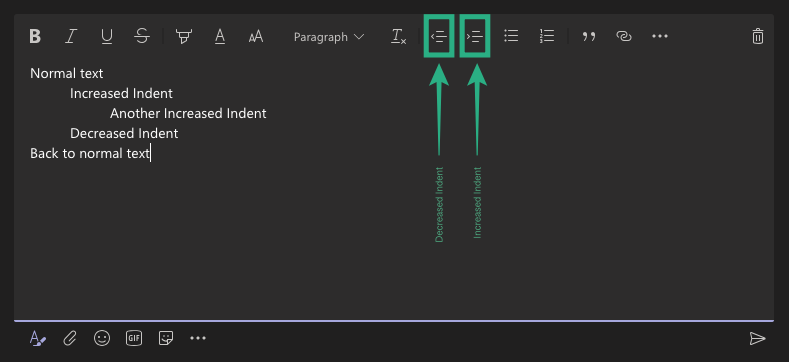Toggle the Format compose box button
Screen dimensions: 789x362
pyautogui.click(x=38, y=338)
